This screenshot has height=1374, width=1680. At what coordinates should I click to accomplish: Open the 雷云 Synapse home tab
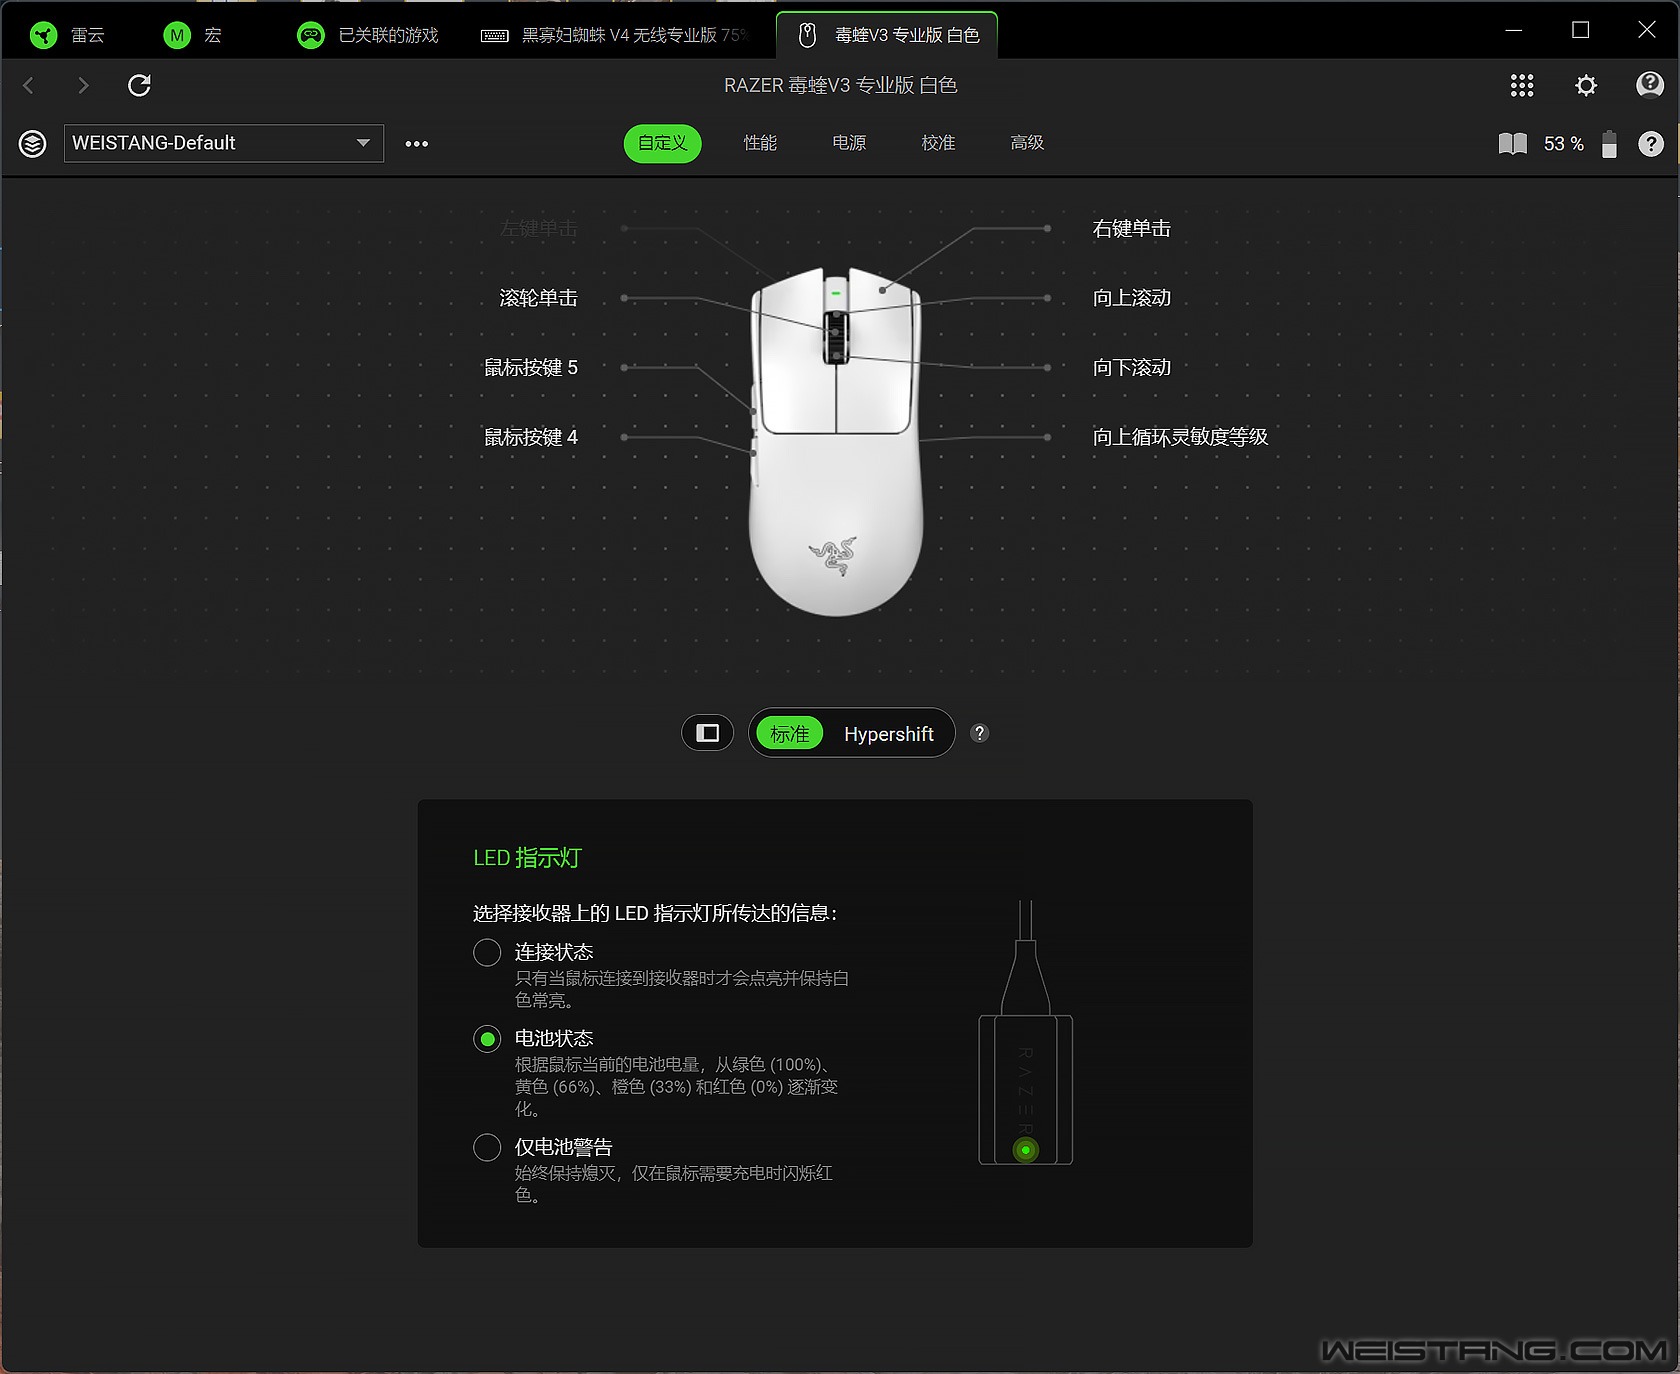[x=68, y=35]
